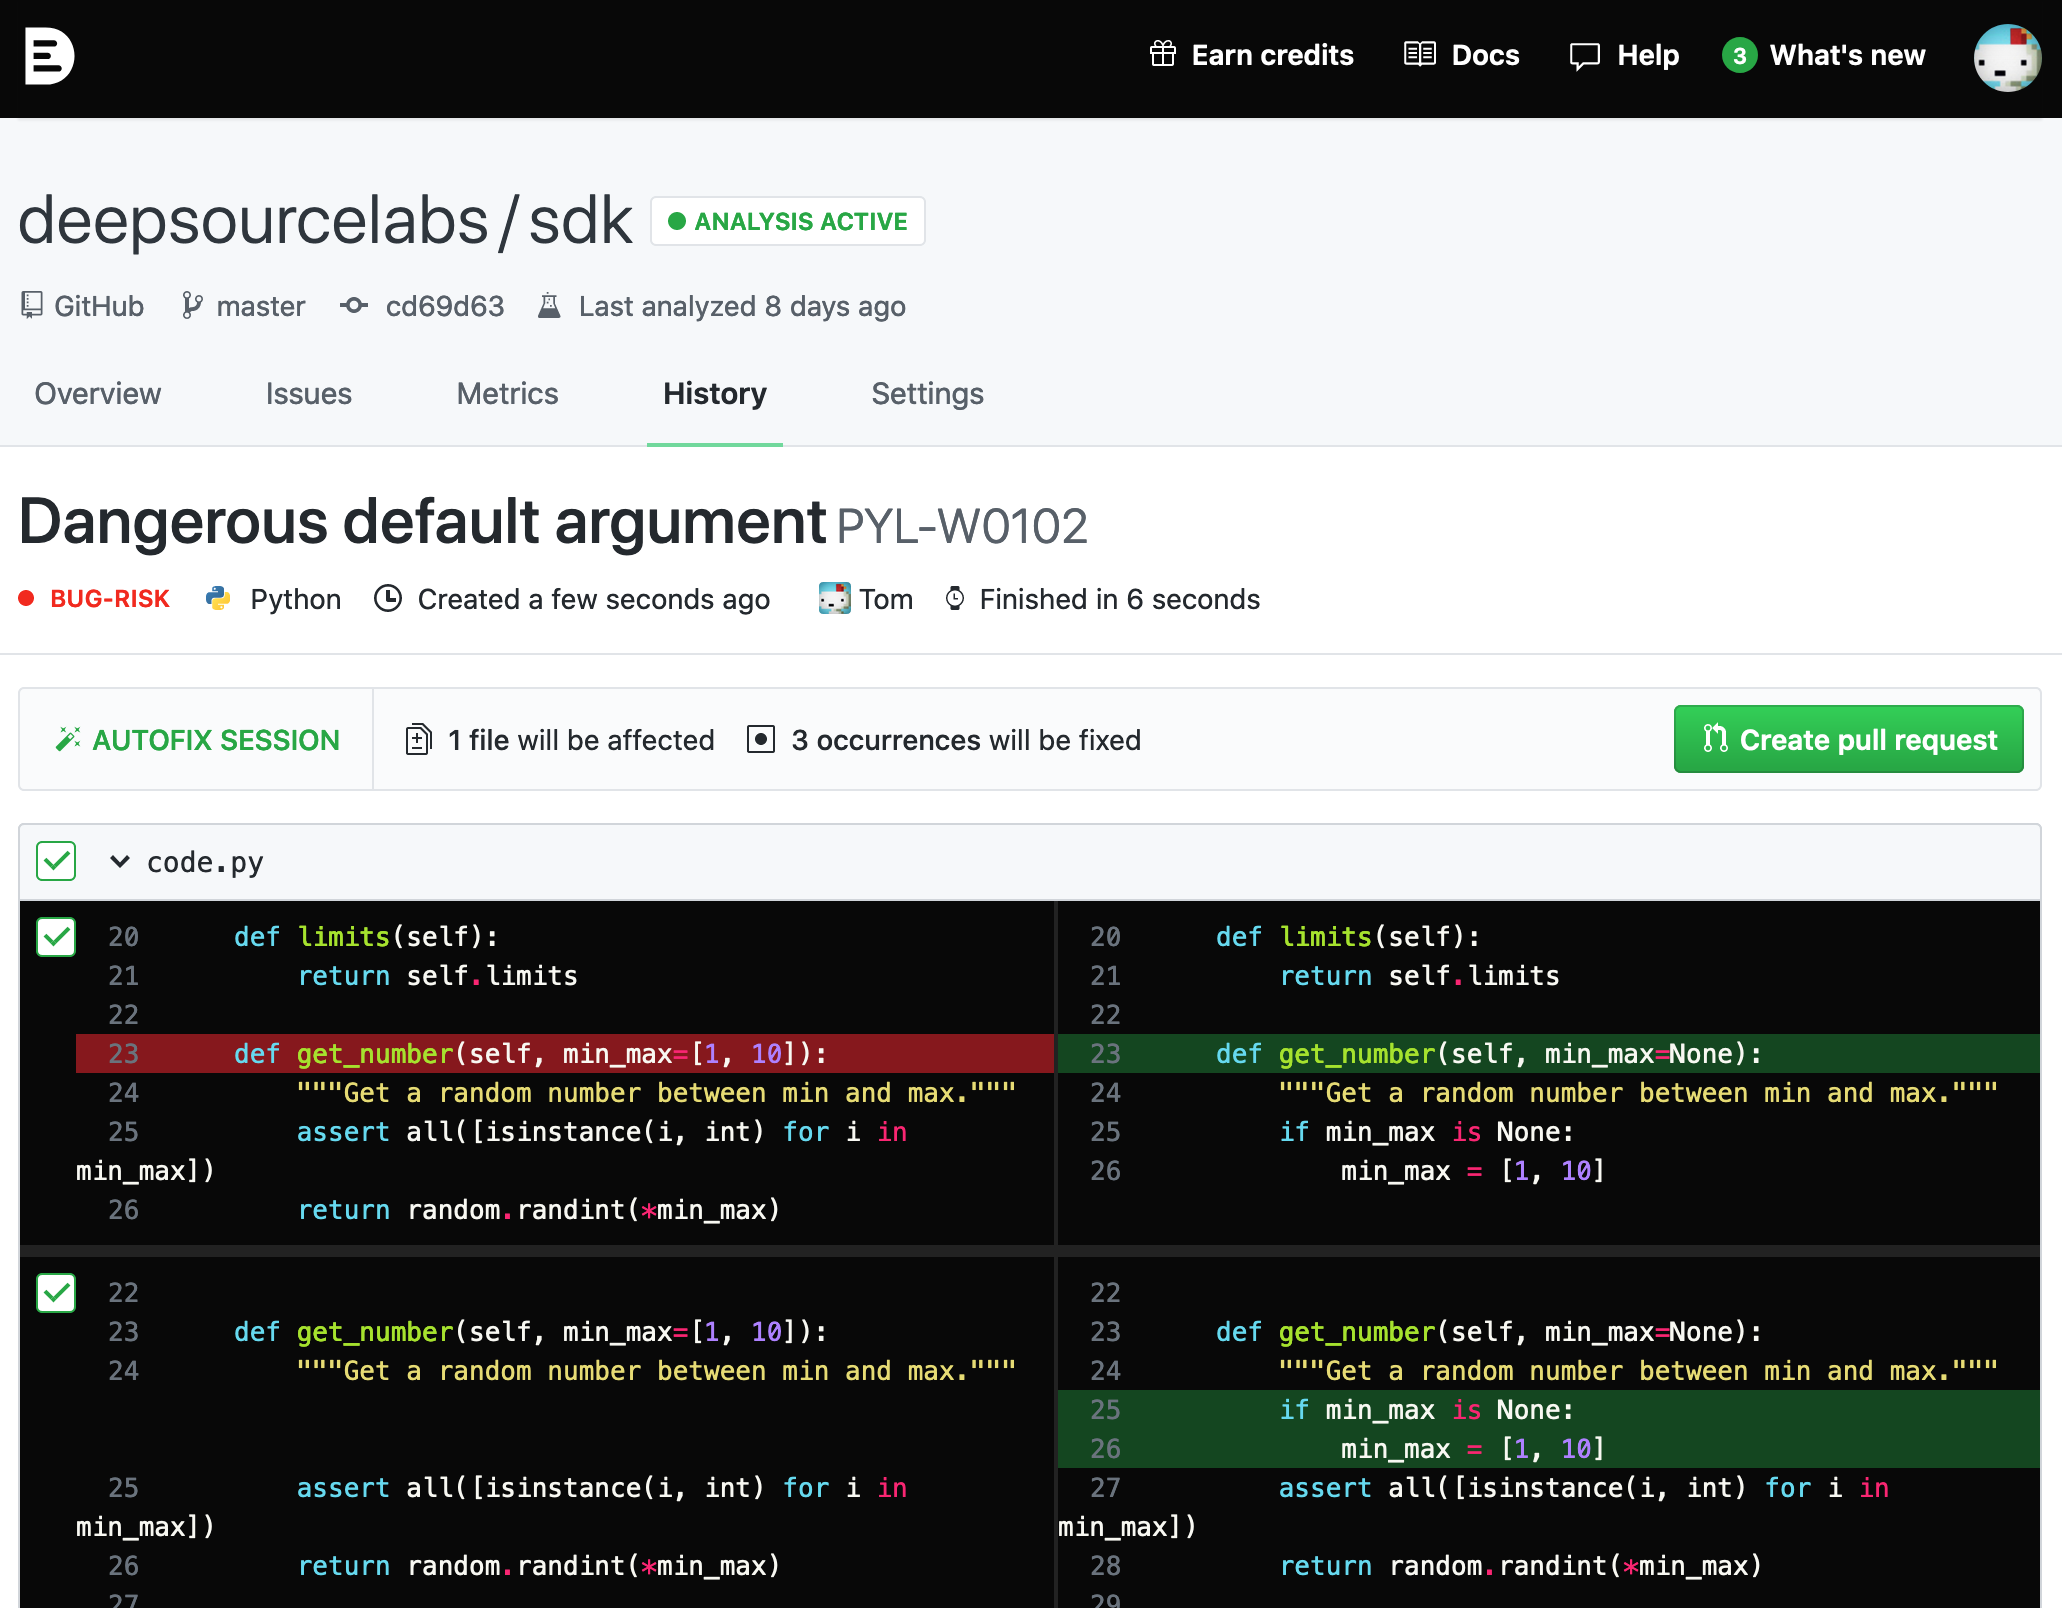Click the Help chat bubble icon
This screenshot has height=1608, width=2062.
coord(1584,56)
